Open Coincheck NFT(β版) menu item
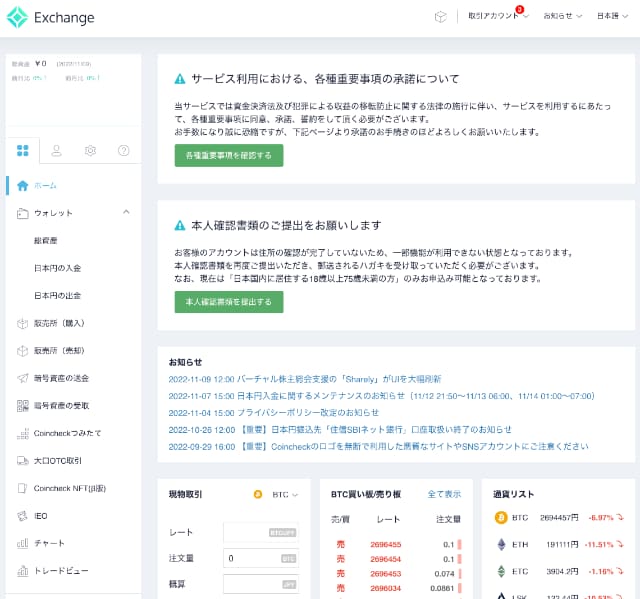 [70, 488]
